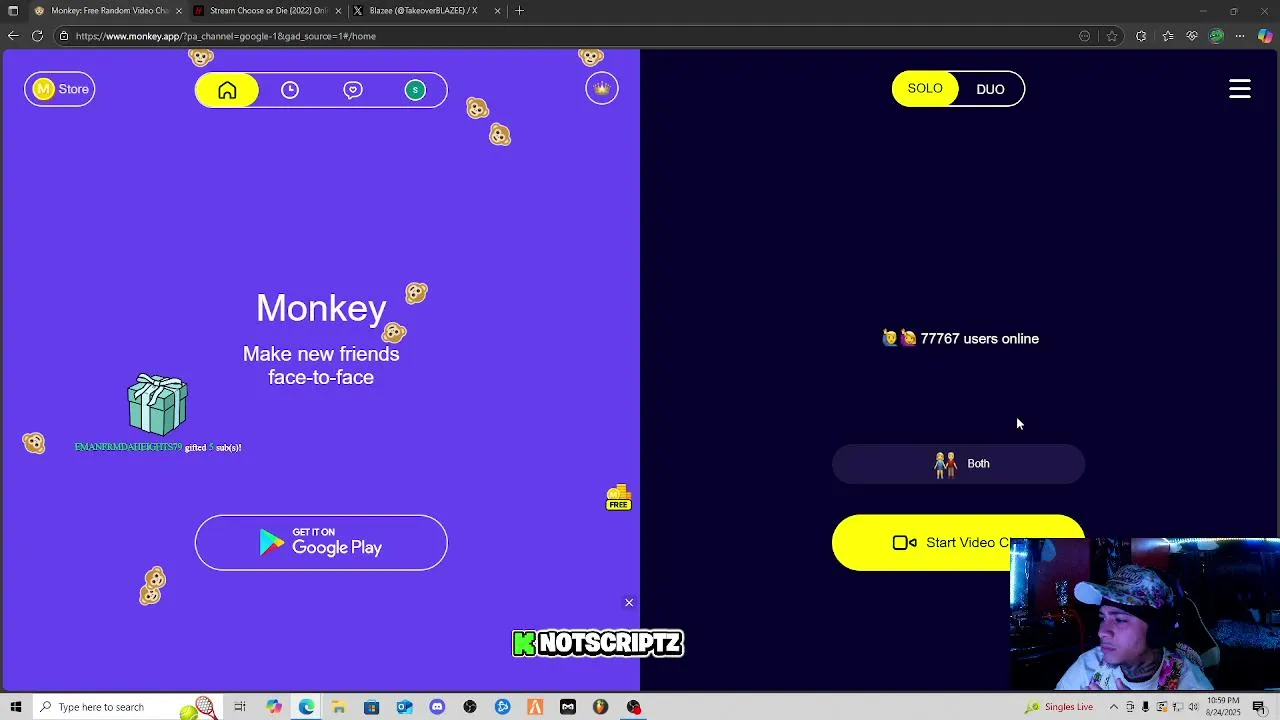This screenshot has width=1280, height=720.
Task: Open Discord from the taskbar
Action: click(x=437, y=707)
